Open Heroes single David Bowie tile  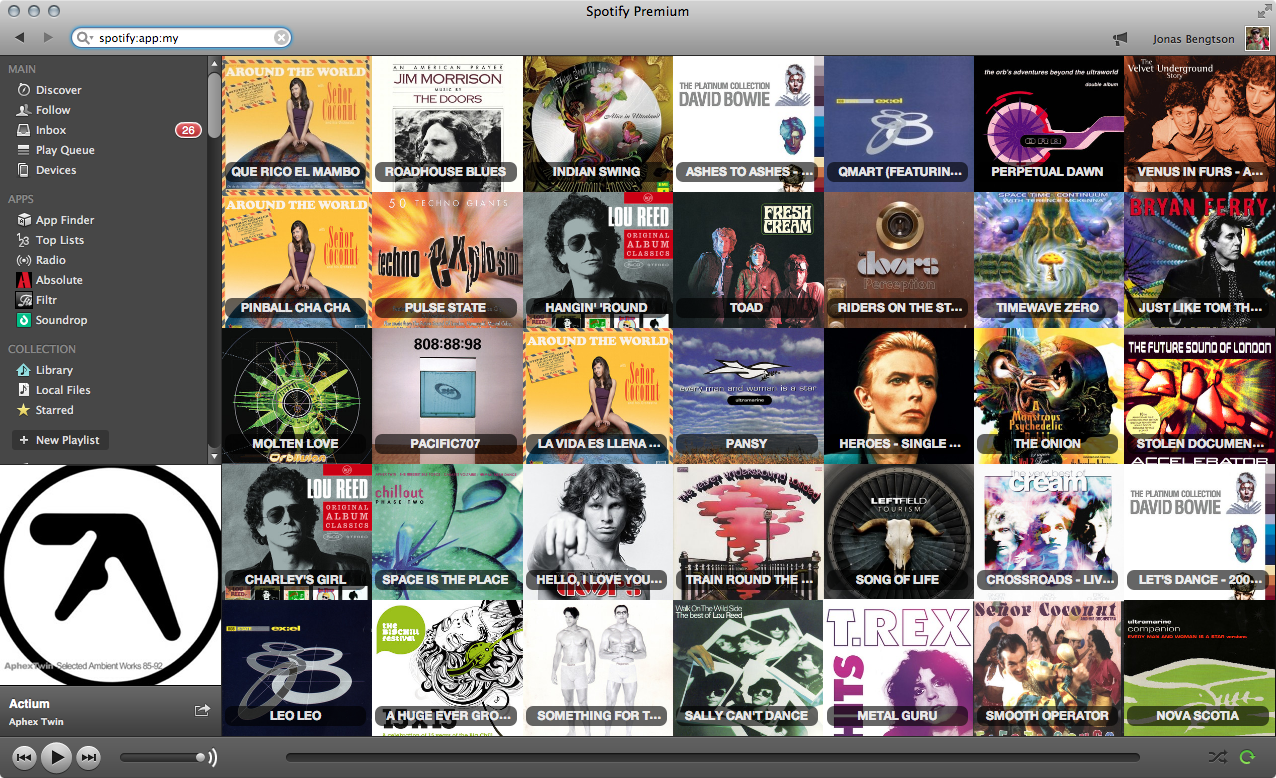[898, 395]
